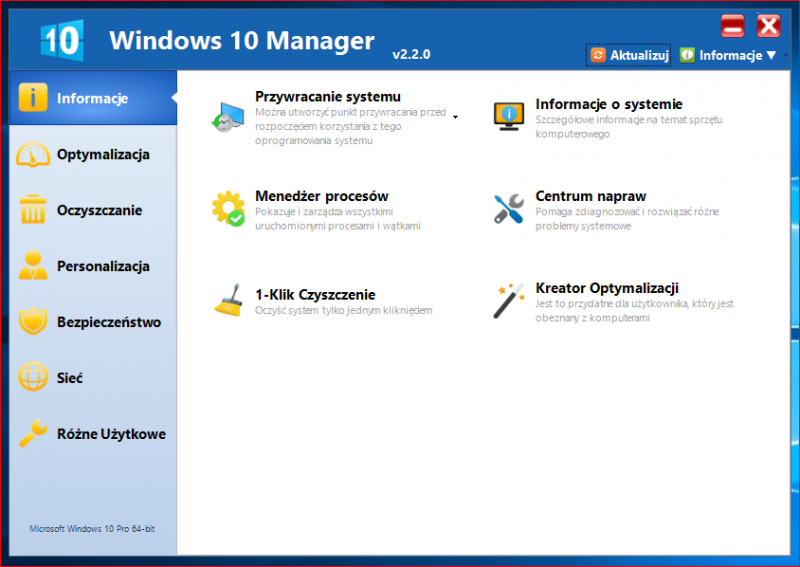Click the Przywracanie systemu monitor clock icon
Image resolution: width=800 pixels, height=567 pixels.
pos(228,117)
